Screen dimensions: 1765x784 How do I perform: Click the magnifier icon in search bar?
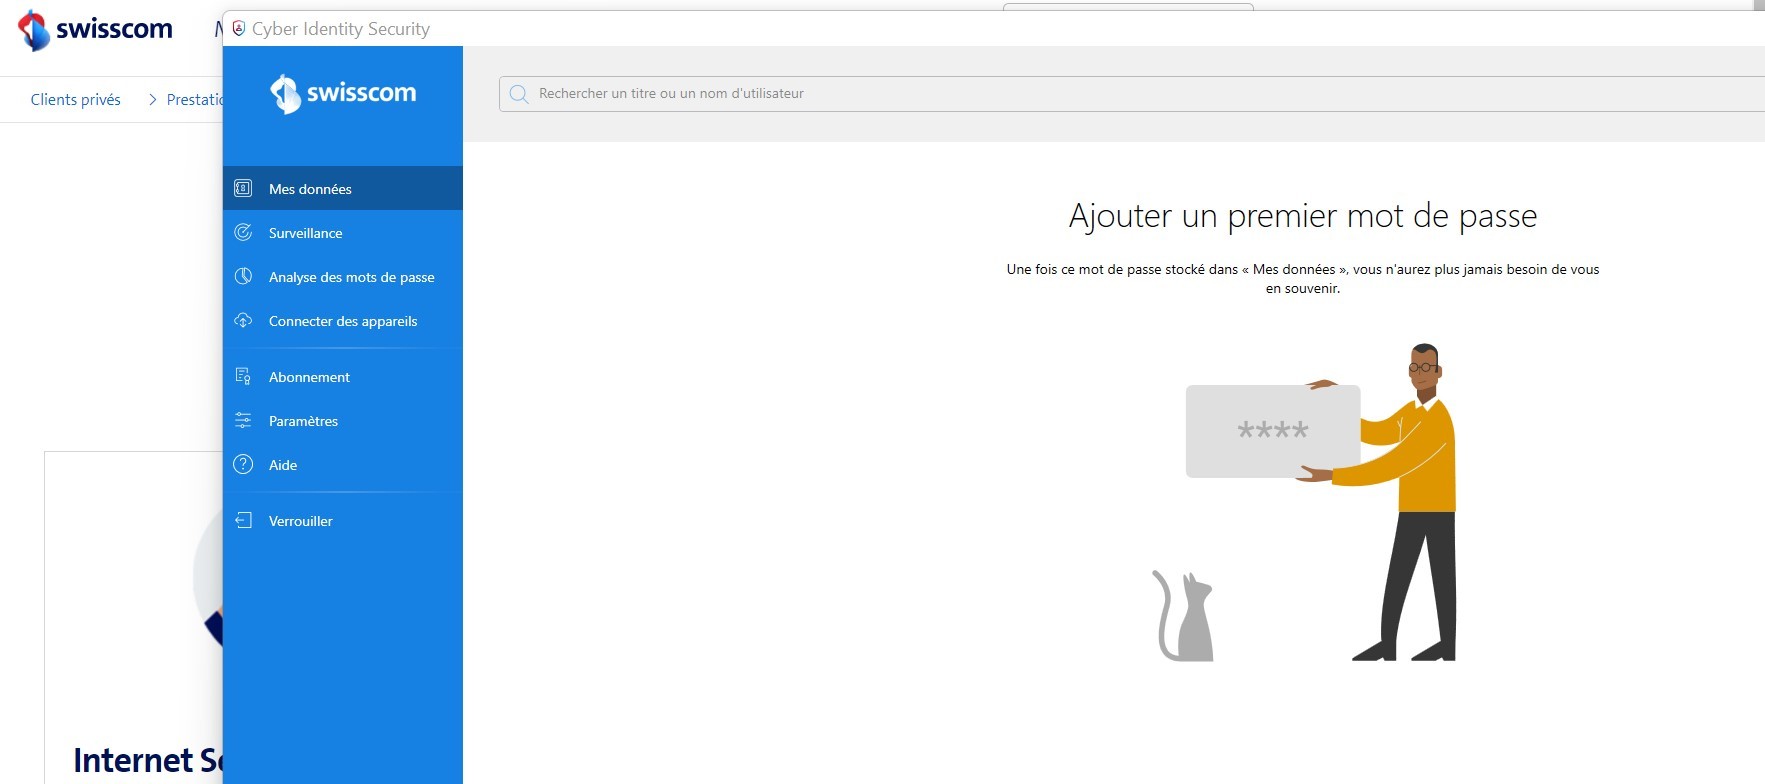click(x=519, y=94)
